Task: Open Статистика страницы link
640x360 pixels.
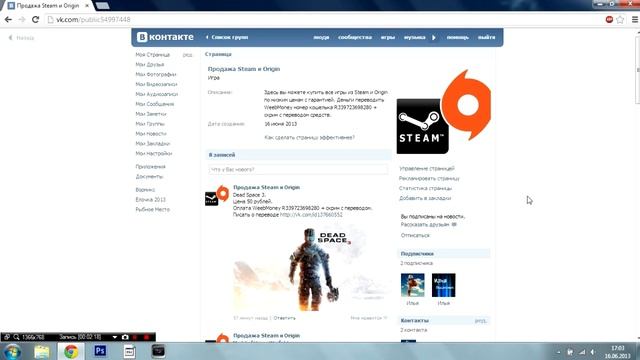Action: coord(425,188)
